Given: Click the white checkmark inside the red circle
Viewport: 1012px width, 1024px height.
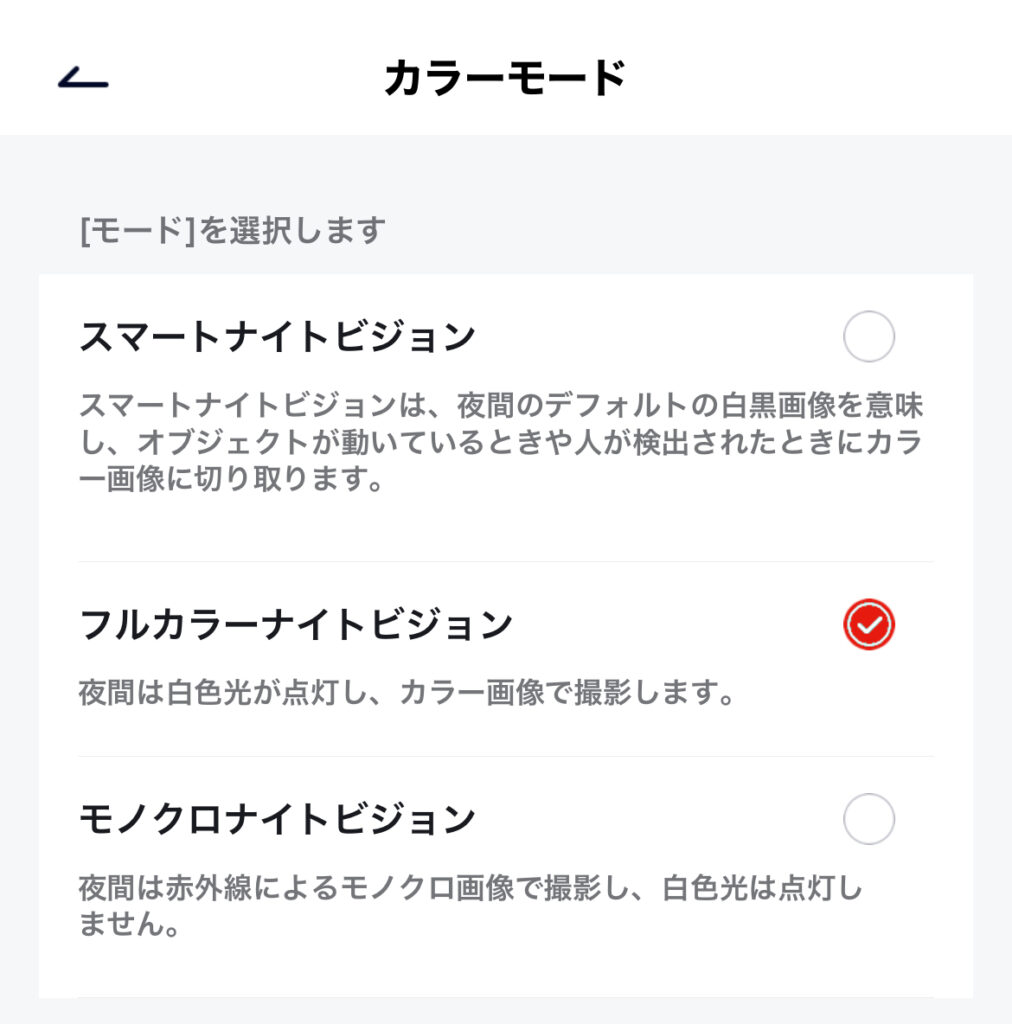Looking at the screenshot, I should [x=869, y=625].
